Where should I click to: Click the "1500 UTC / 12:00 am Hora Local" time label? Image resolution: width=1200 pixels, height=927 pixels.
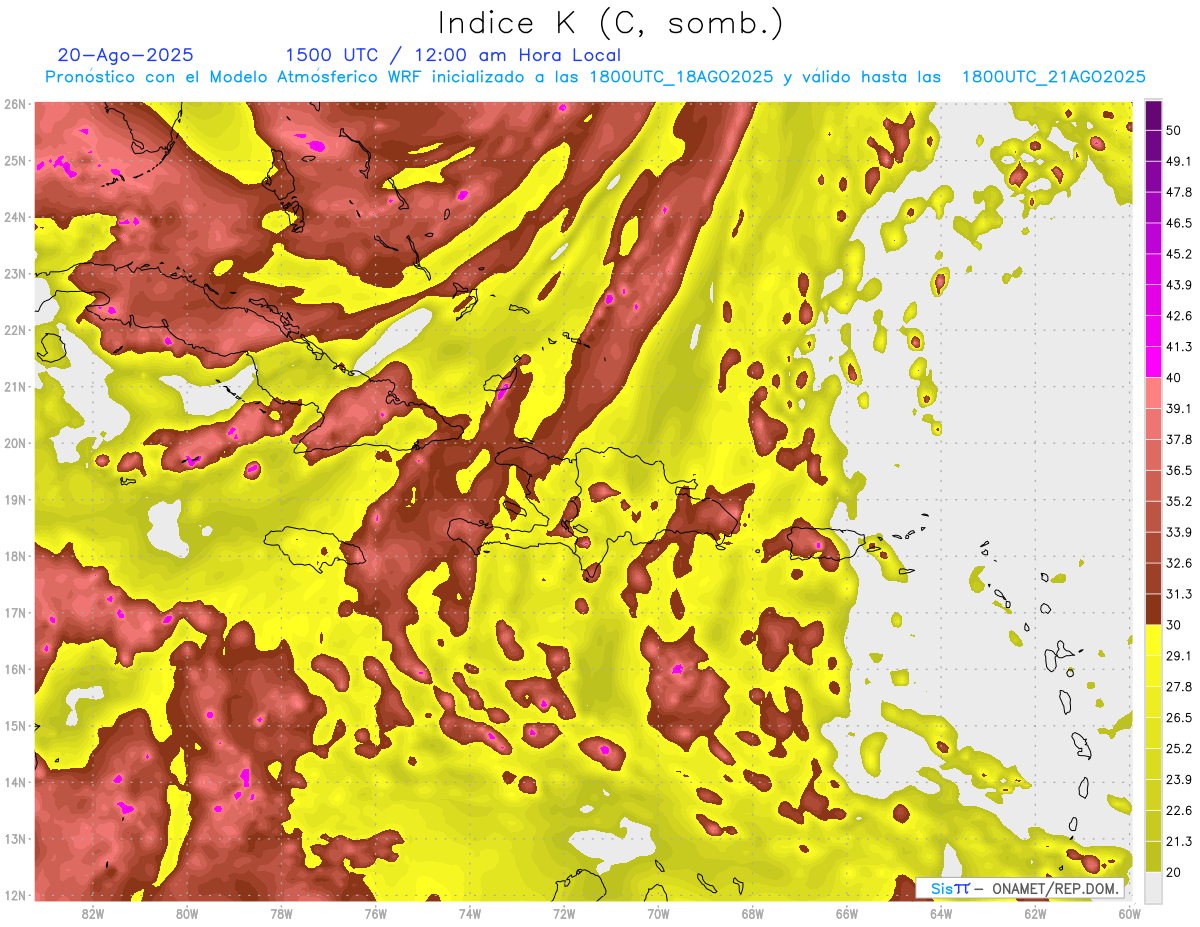coord(453,55)
